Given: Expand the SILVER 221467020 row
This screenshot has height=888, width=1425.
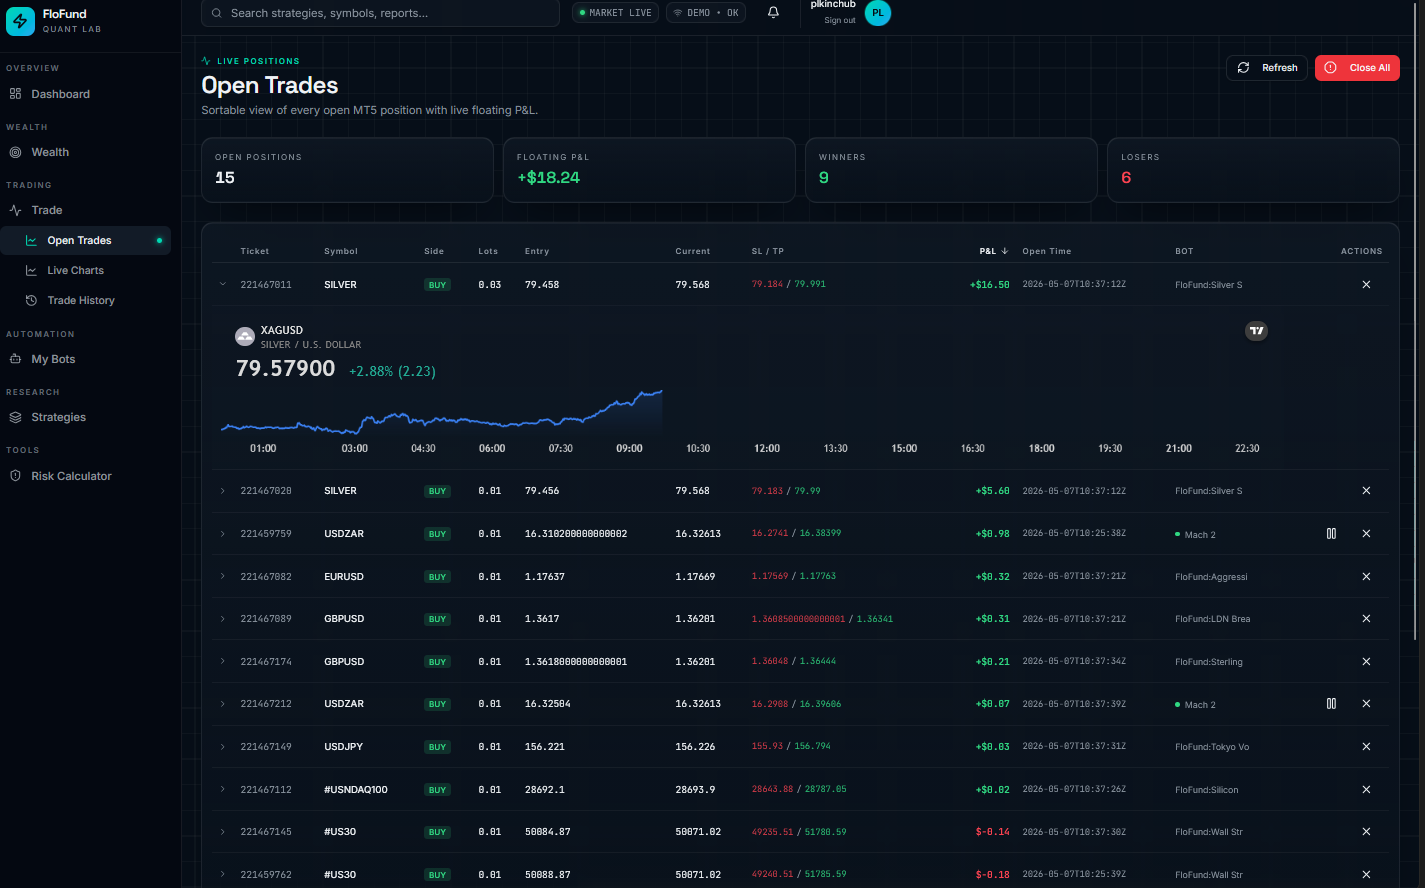Looking at the screenshot, I should coord(223,491).
